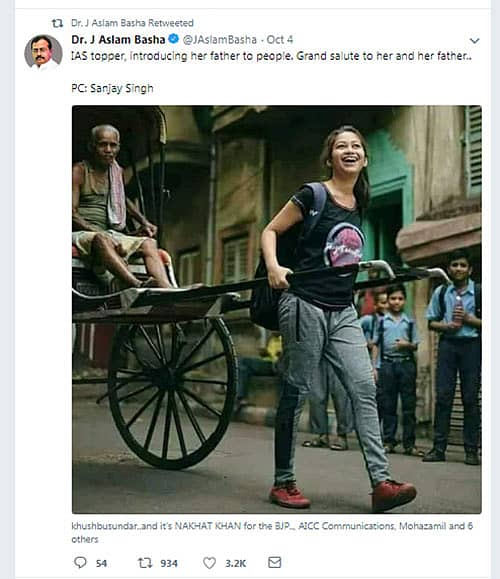Screen dimensions: 500x579
Task: Click 'Dr. J Aslam Basha Retweeted' label
Action: [132, 23]
